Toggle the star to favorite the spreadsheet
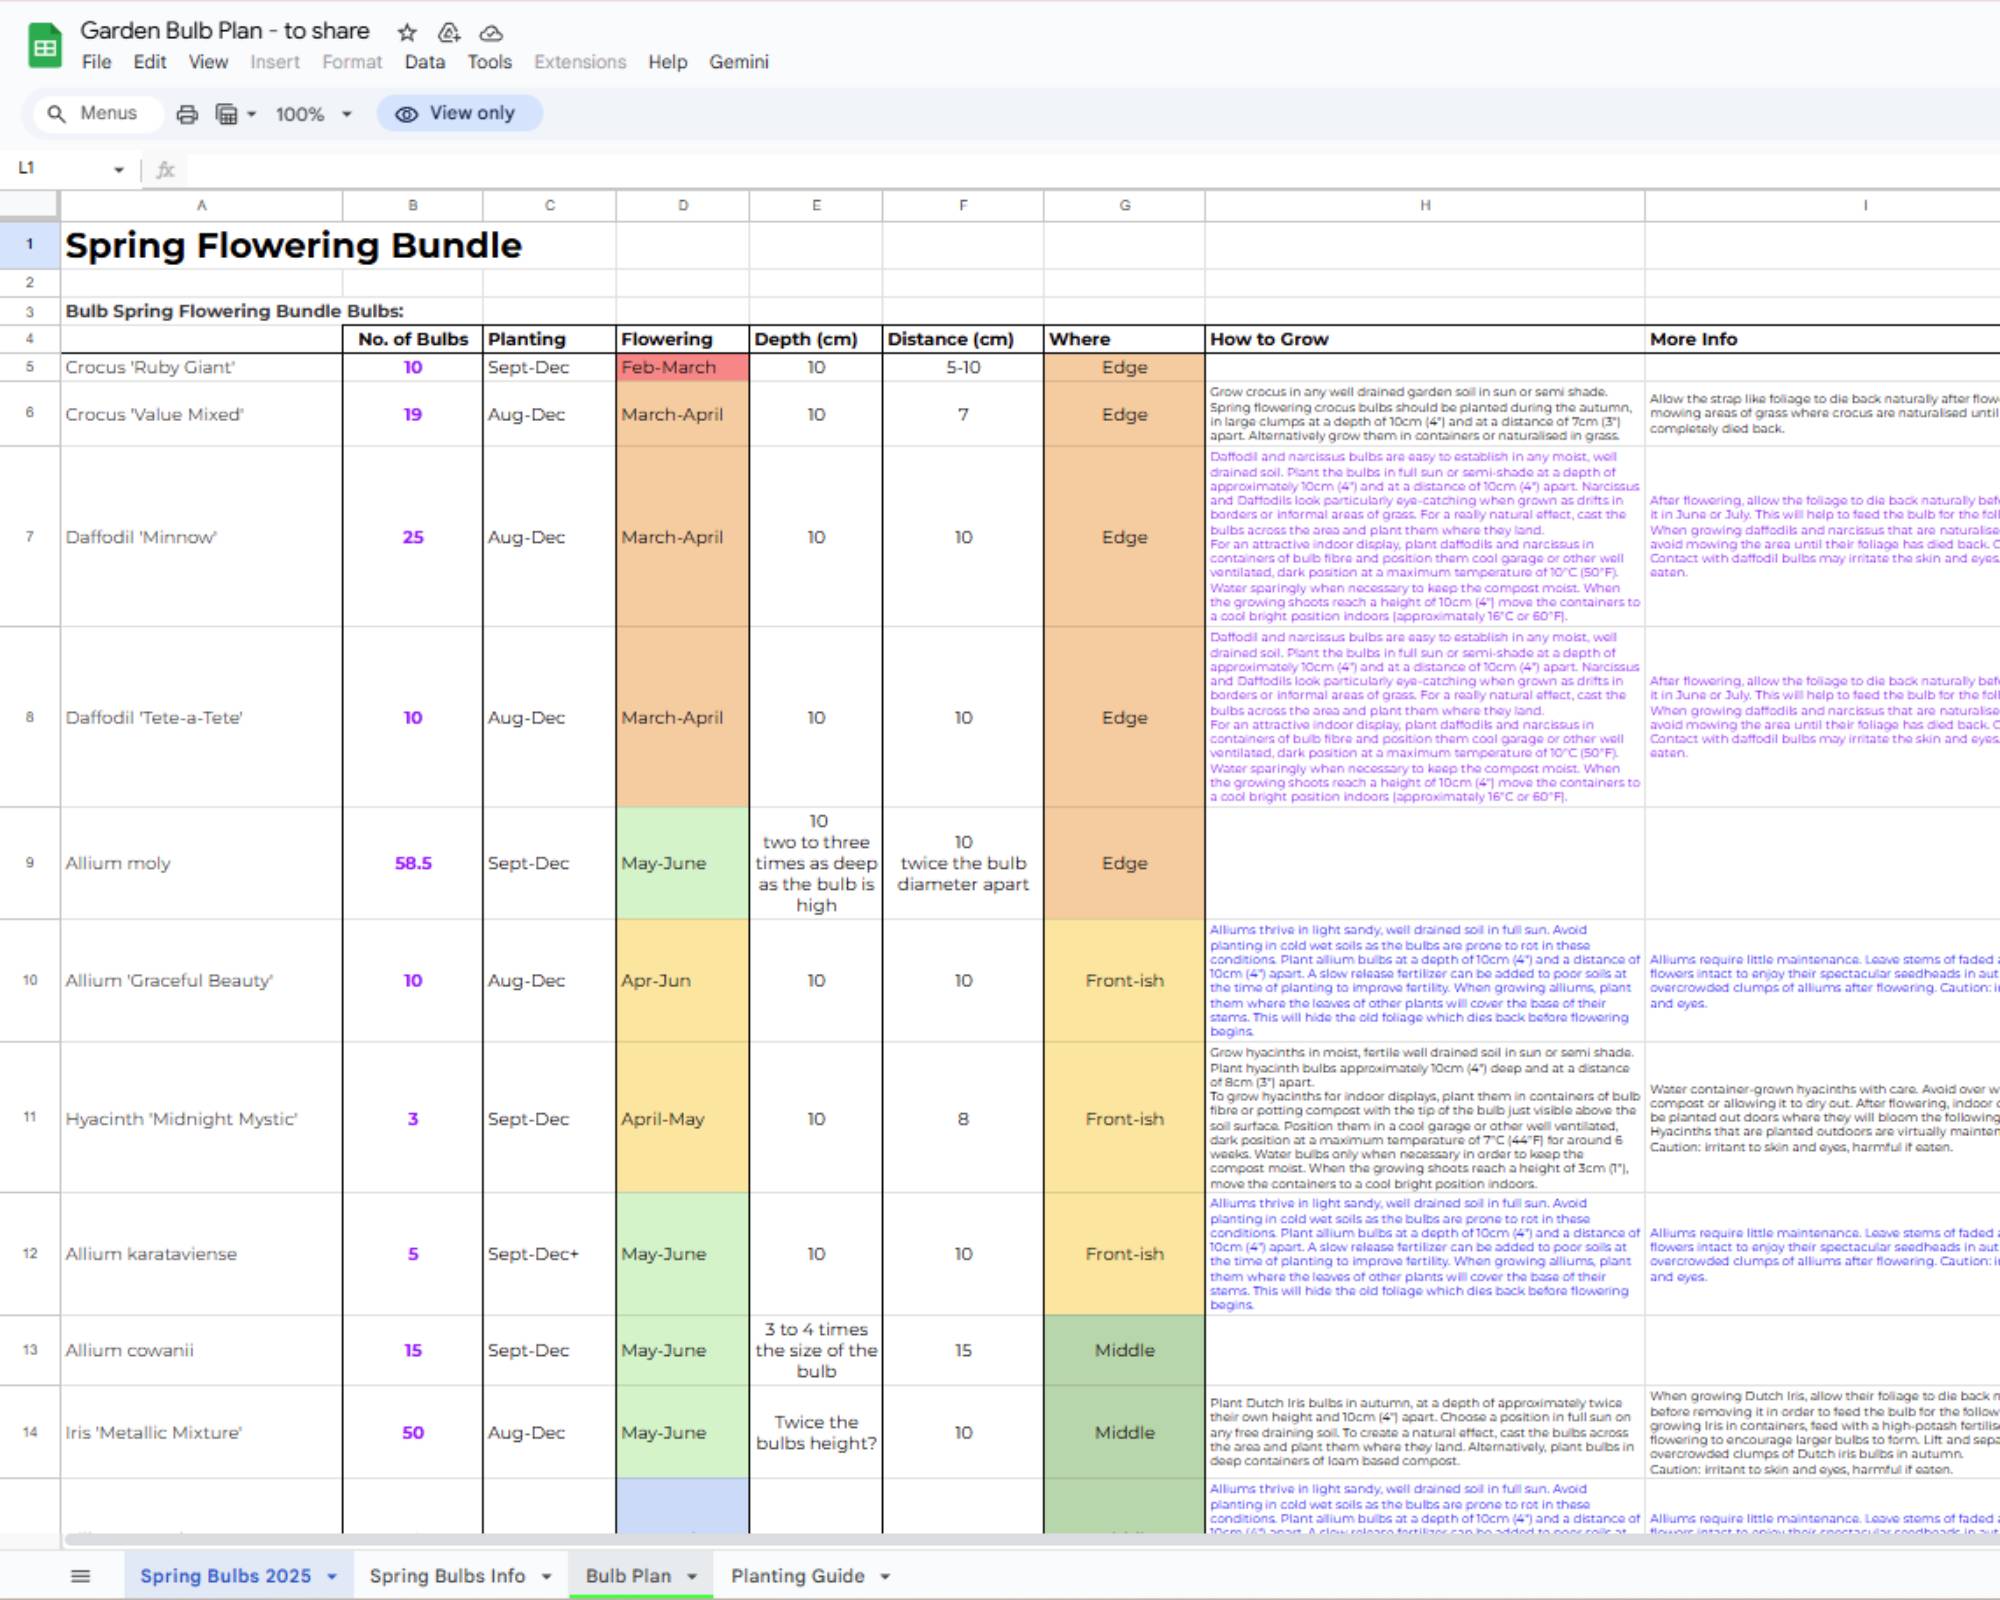Screen dimensions: 2000x1600 [x=406, y=33]
